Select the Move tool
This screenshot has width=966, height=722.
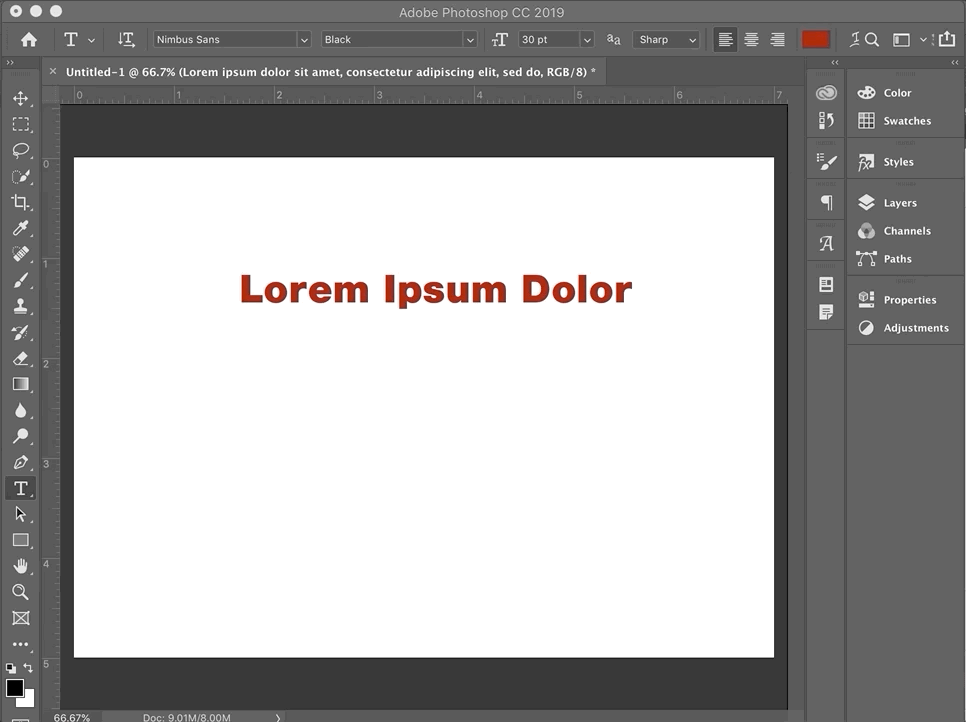pos(20,99)
